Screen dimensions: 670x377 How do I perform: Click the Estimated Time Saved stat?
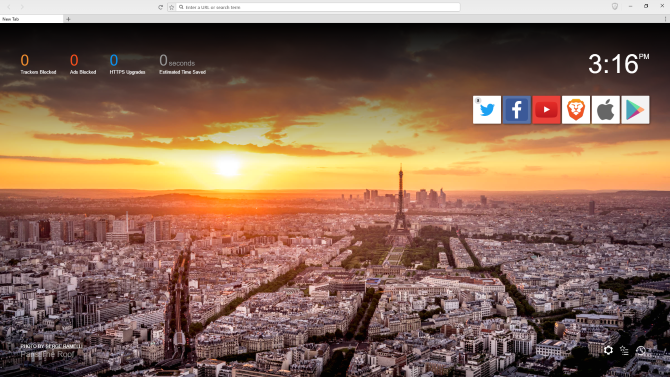point(182,64)
